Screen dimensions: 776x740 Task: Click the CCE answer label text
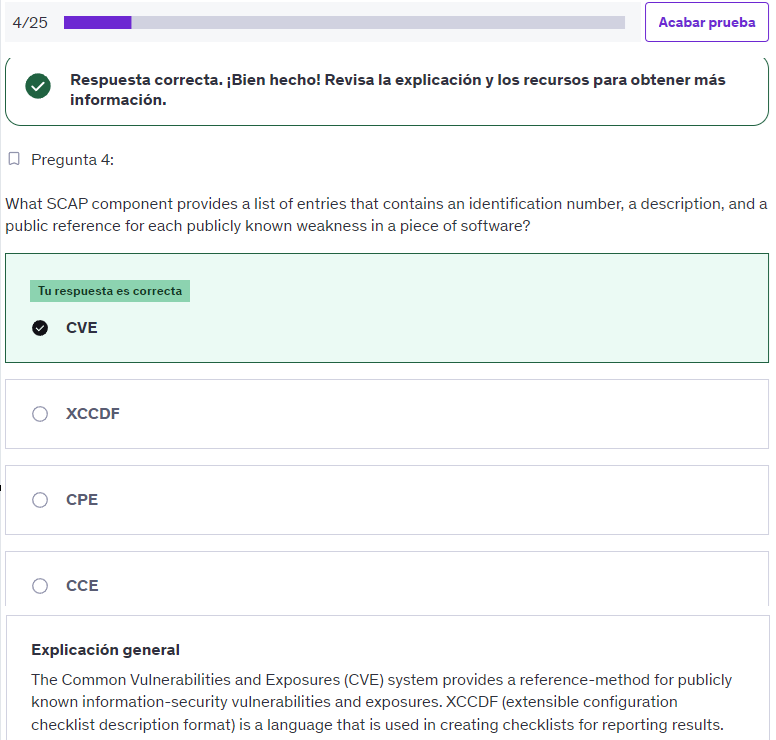click(x=82, y=586)
